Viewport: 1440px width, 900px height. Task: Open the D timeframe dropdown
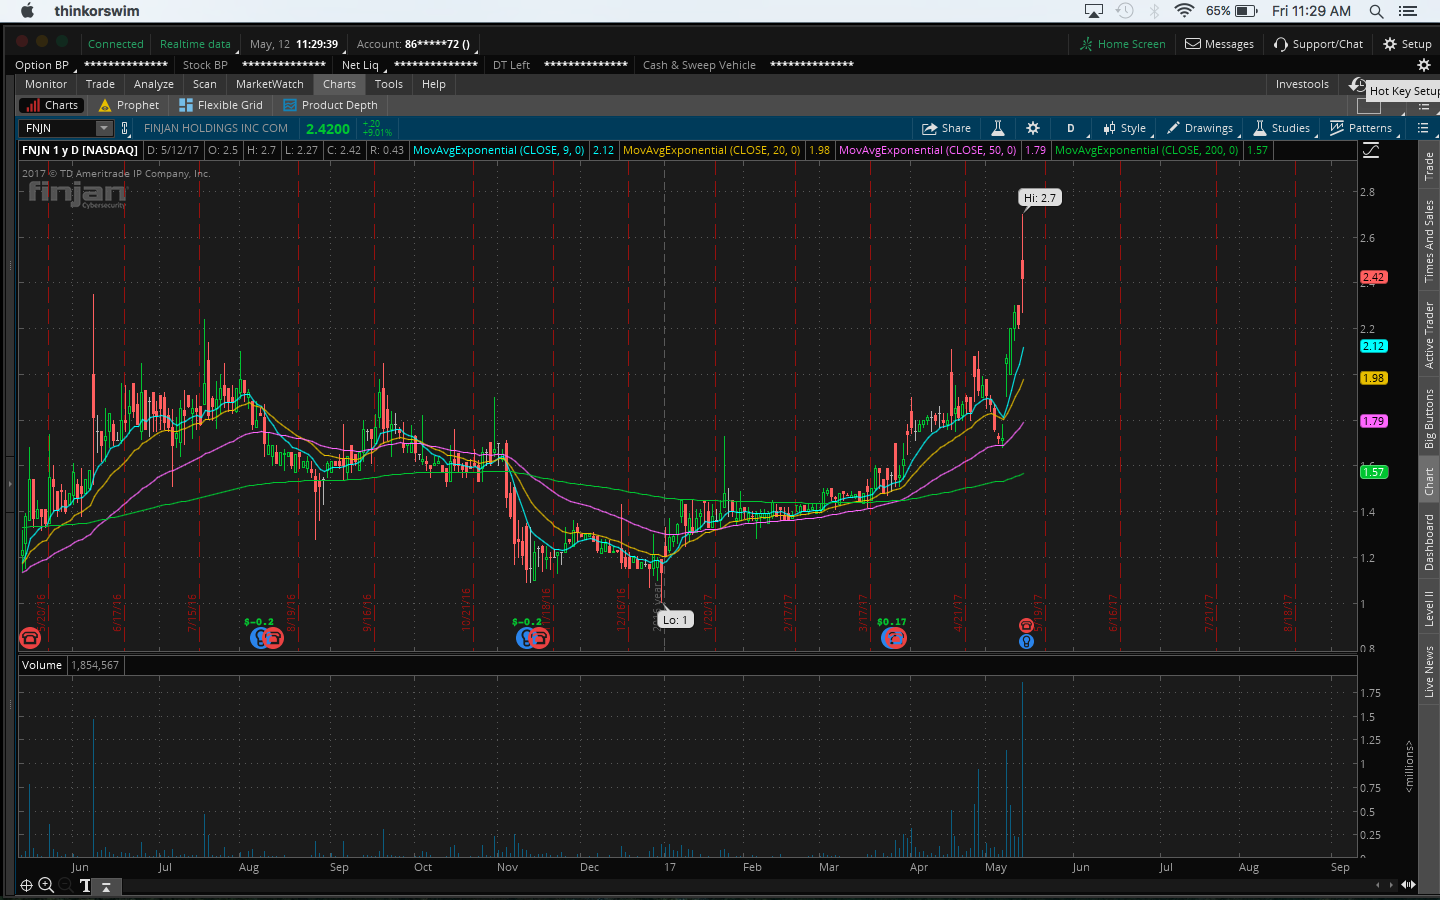click(x=1071, y=128)
